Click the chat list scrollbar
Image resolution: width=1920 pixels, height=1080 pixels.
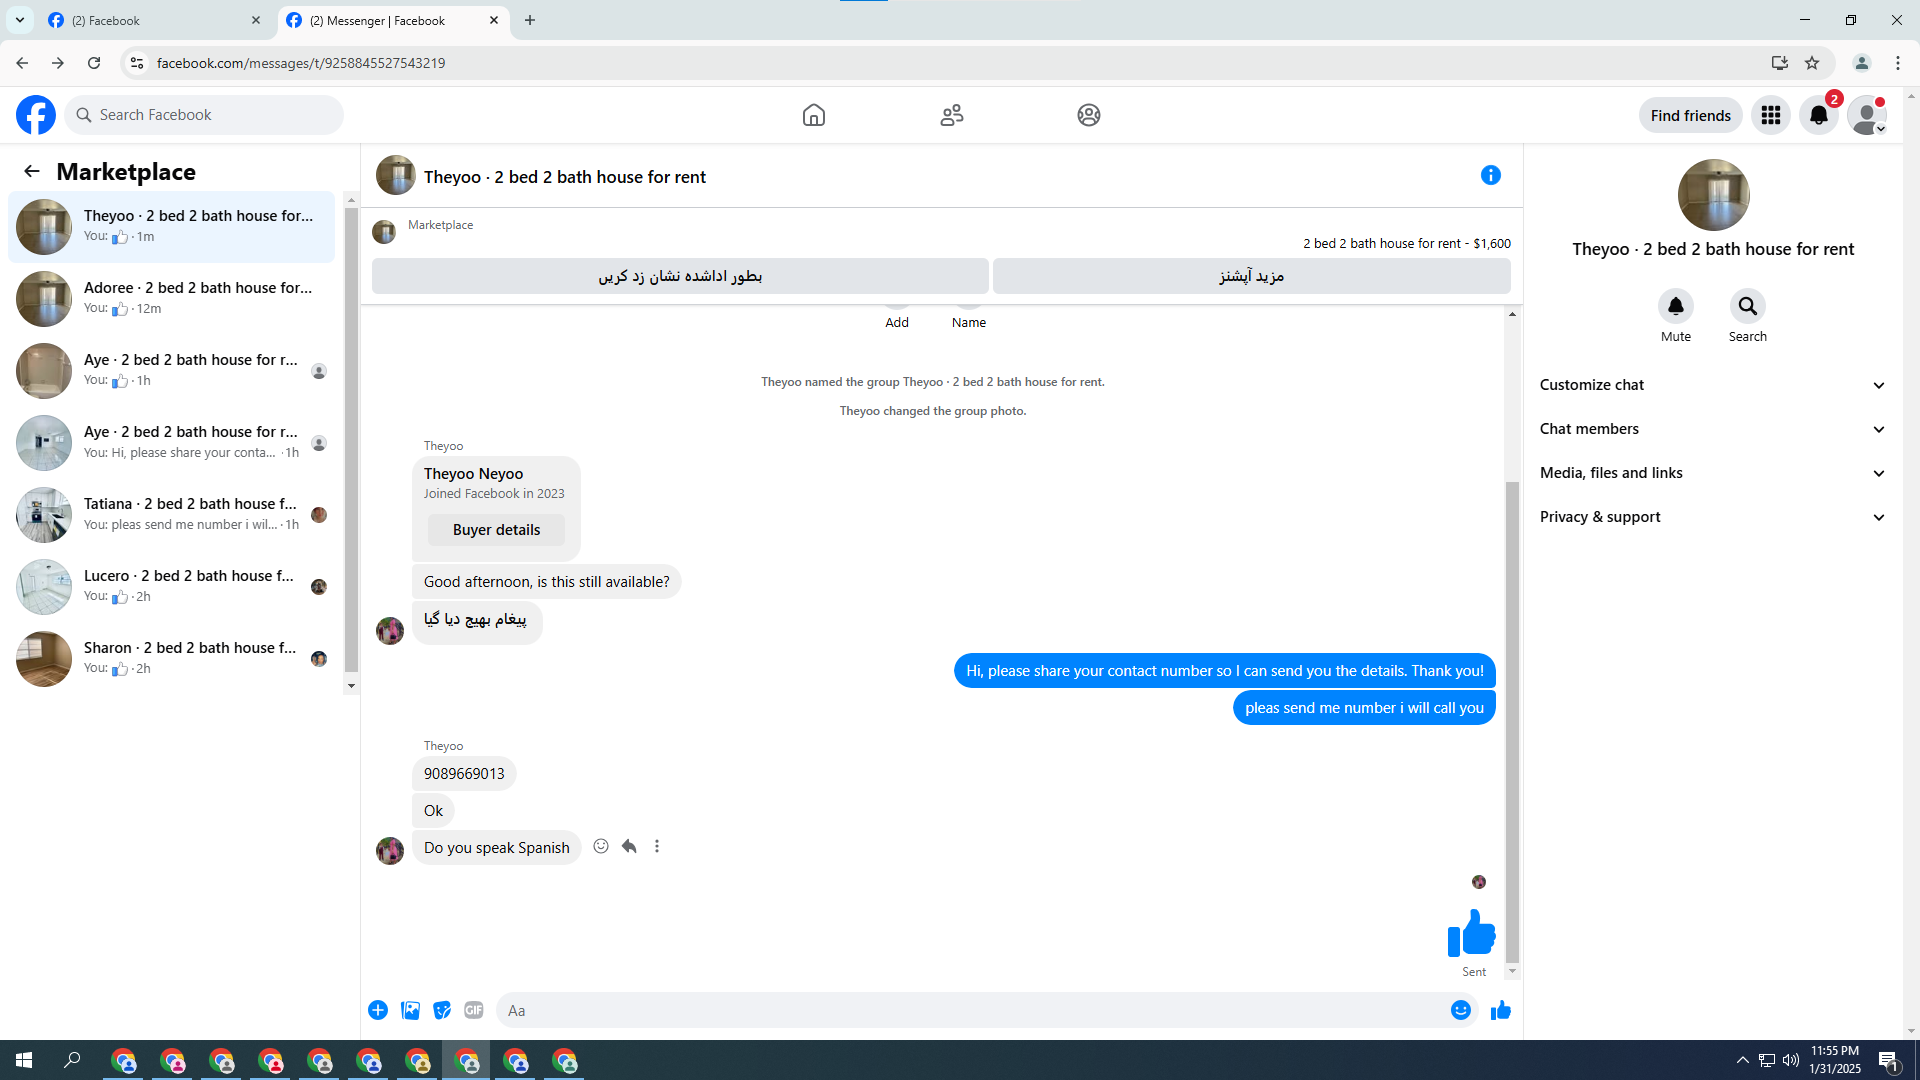pyautogui.click(x=351, y=440)
